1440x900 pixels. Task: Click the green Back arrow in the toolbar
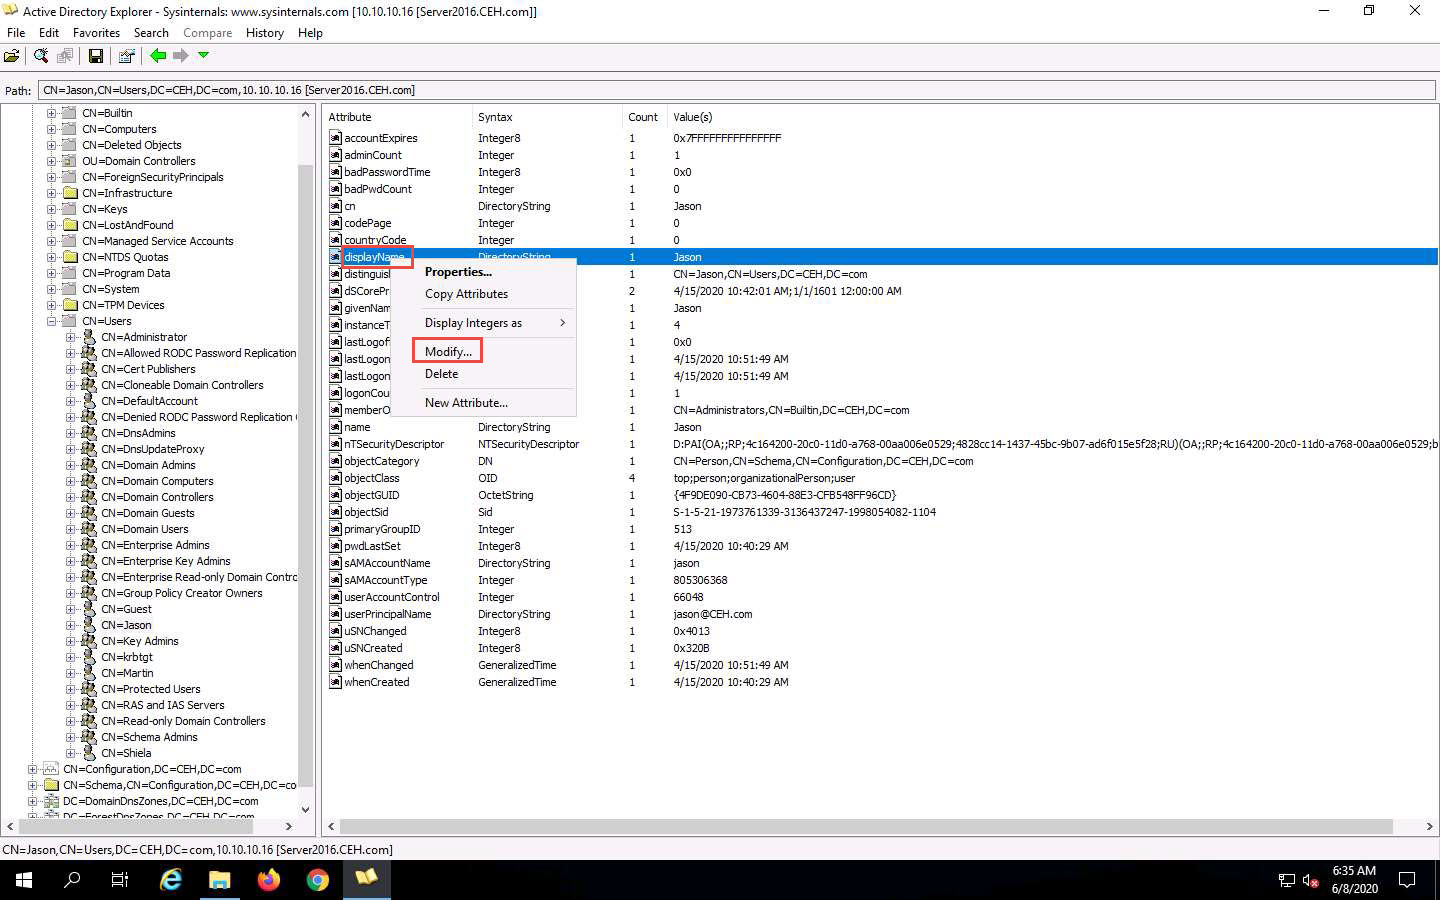pos(158,56)
